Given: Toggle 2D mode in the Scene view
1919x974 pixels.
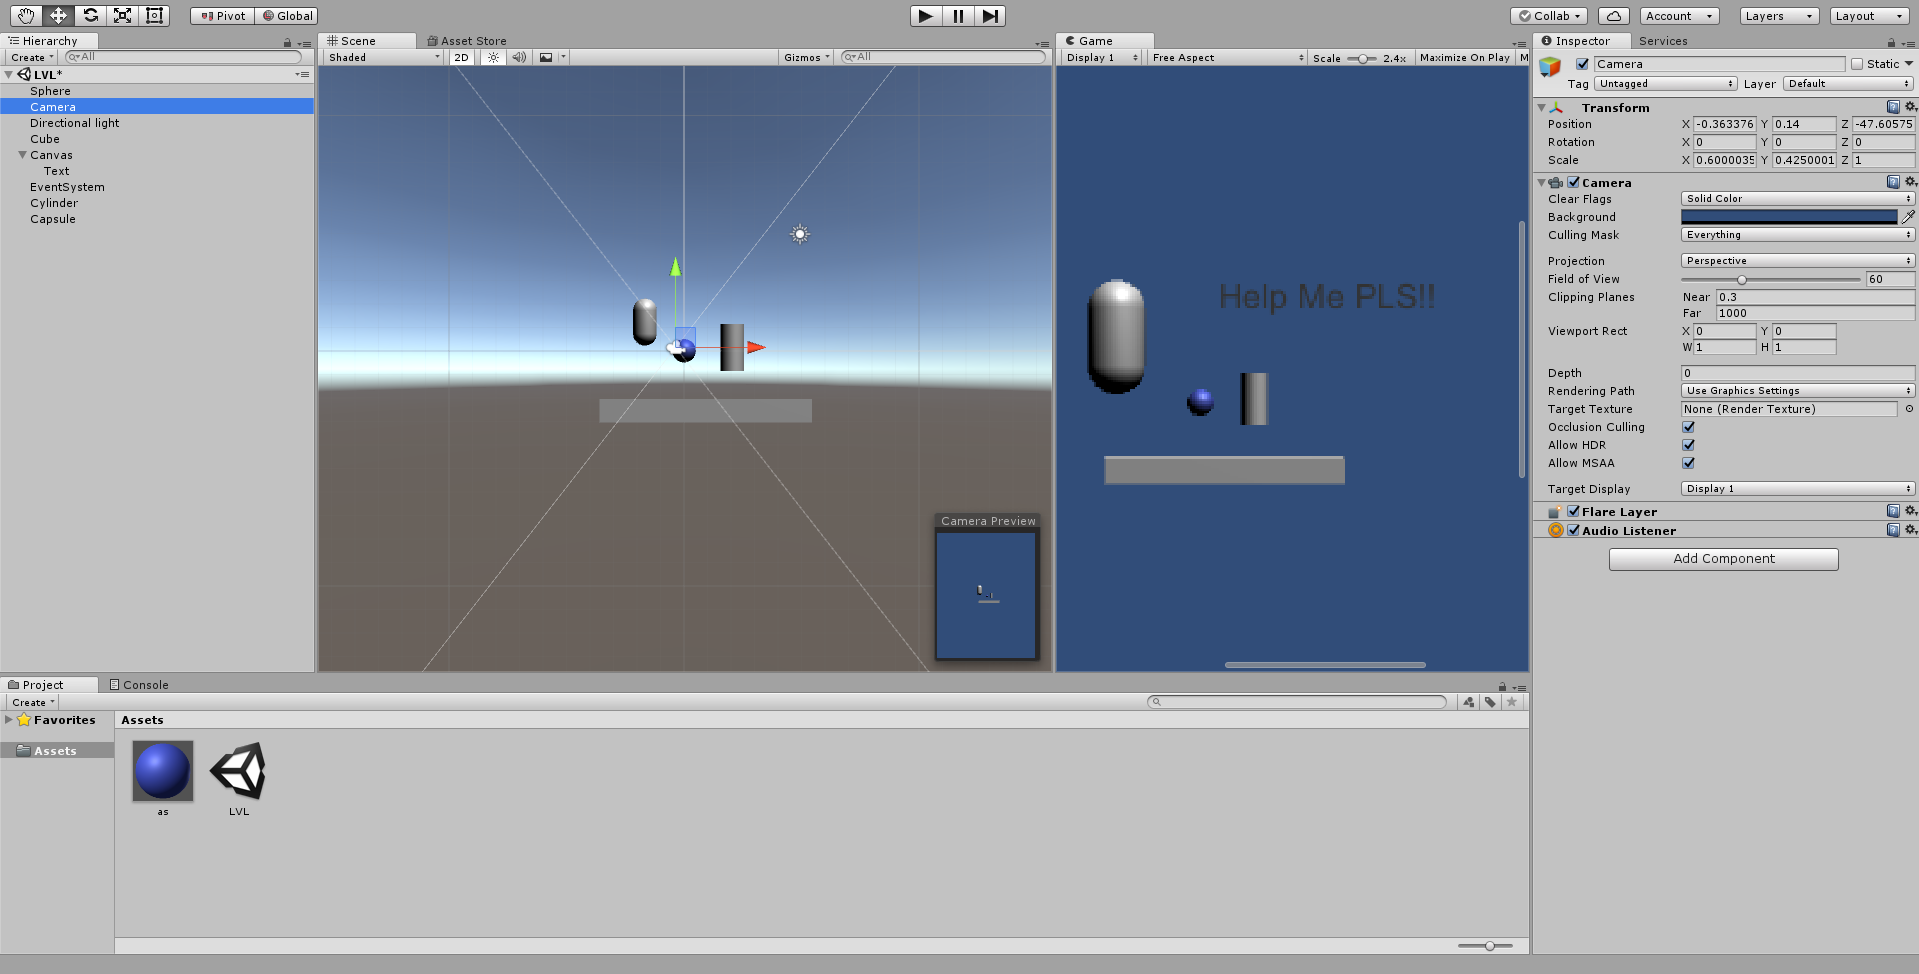Looking at the screenshot, I should [x=461, y=57].
